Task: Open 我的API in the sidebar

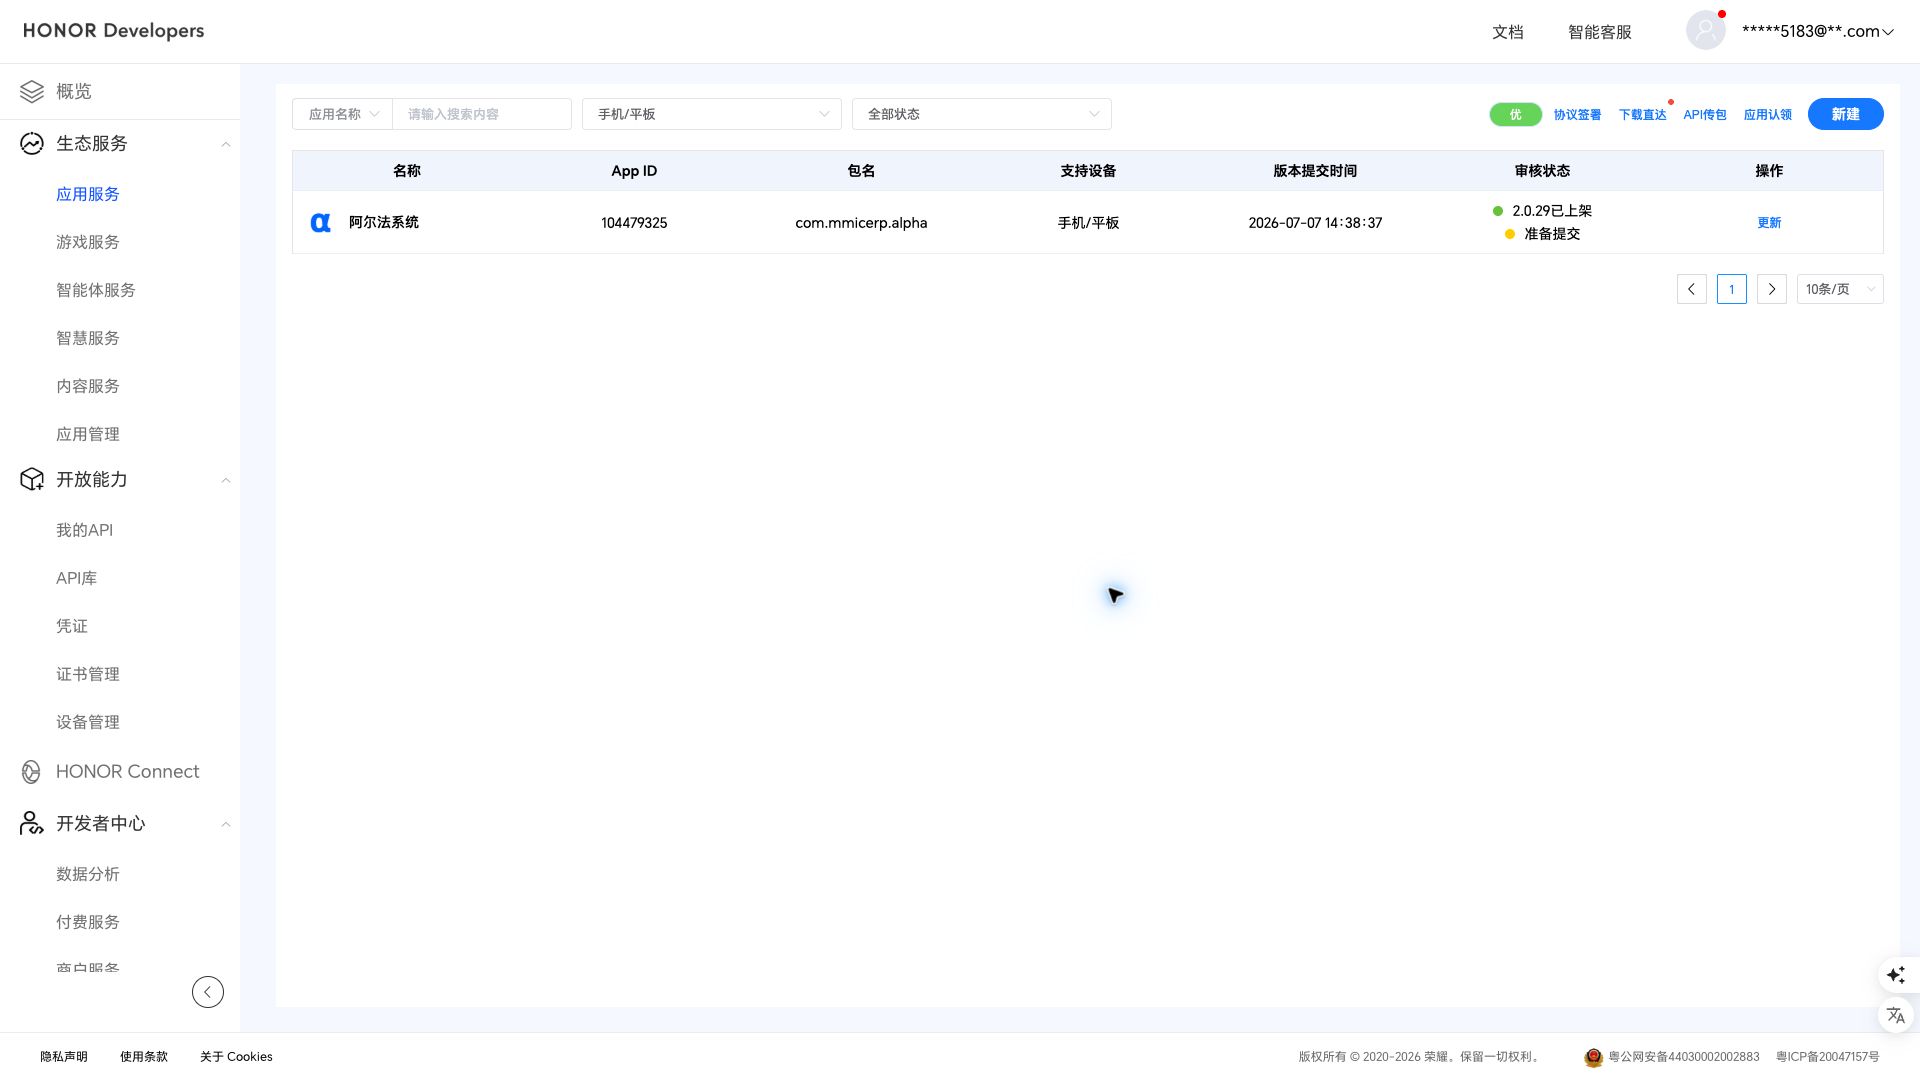Action: 85,530
